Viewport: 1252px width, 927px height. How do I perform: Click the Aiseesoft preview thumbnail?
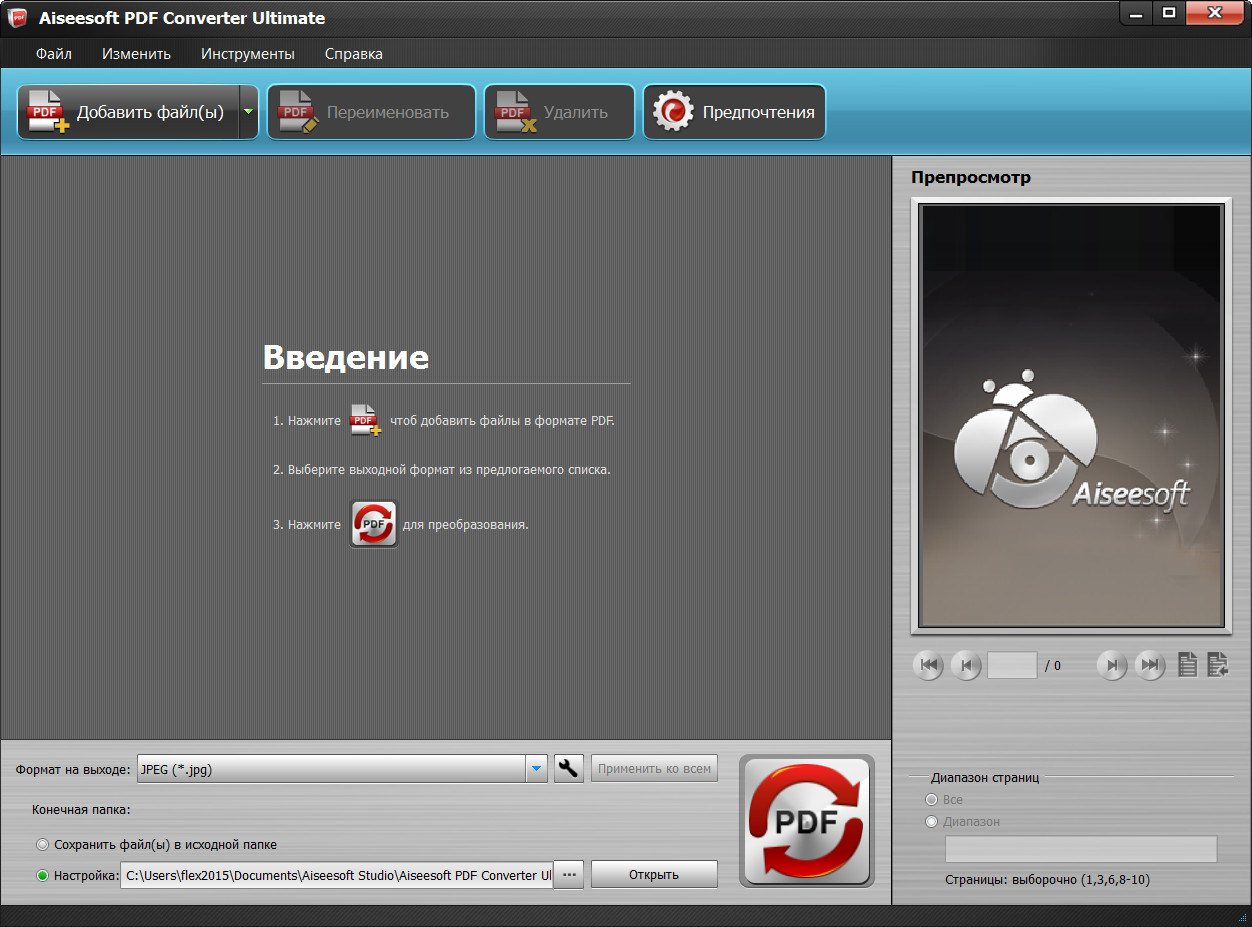(x=1071, y=416)
